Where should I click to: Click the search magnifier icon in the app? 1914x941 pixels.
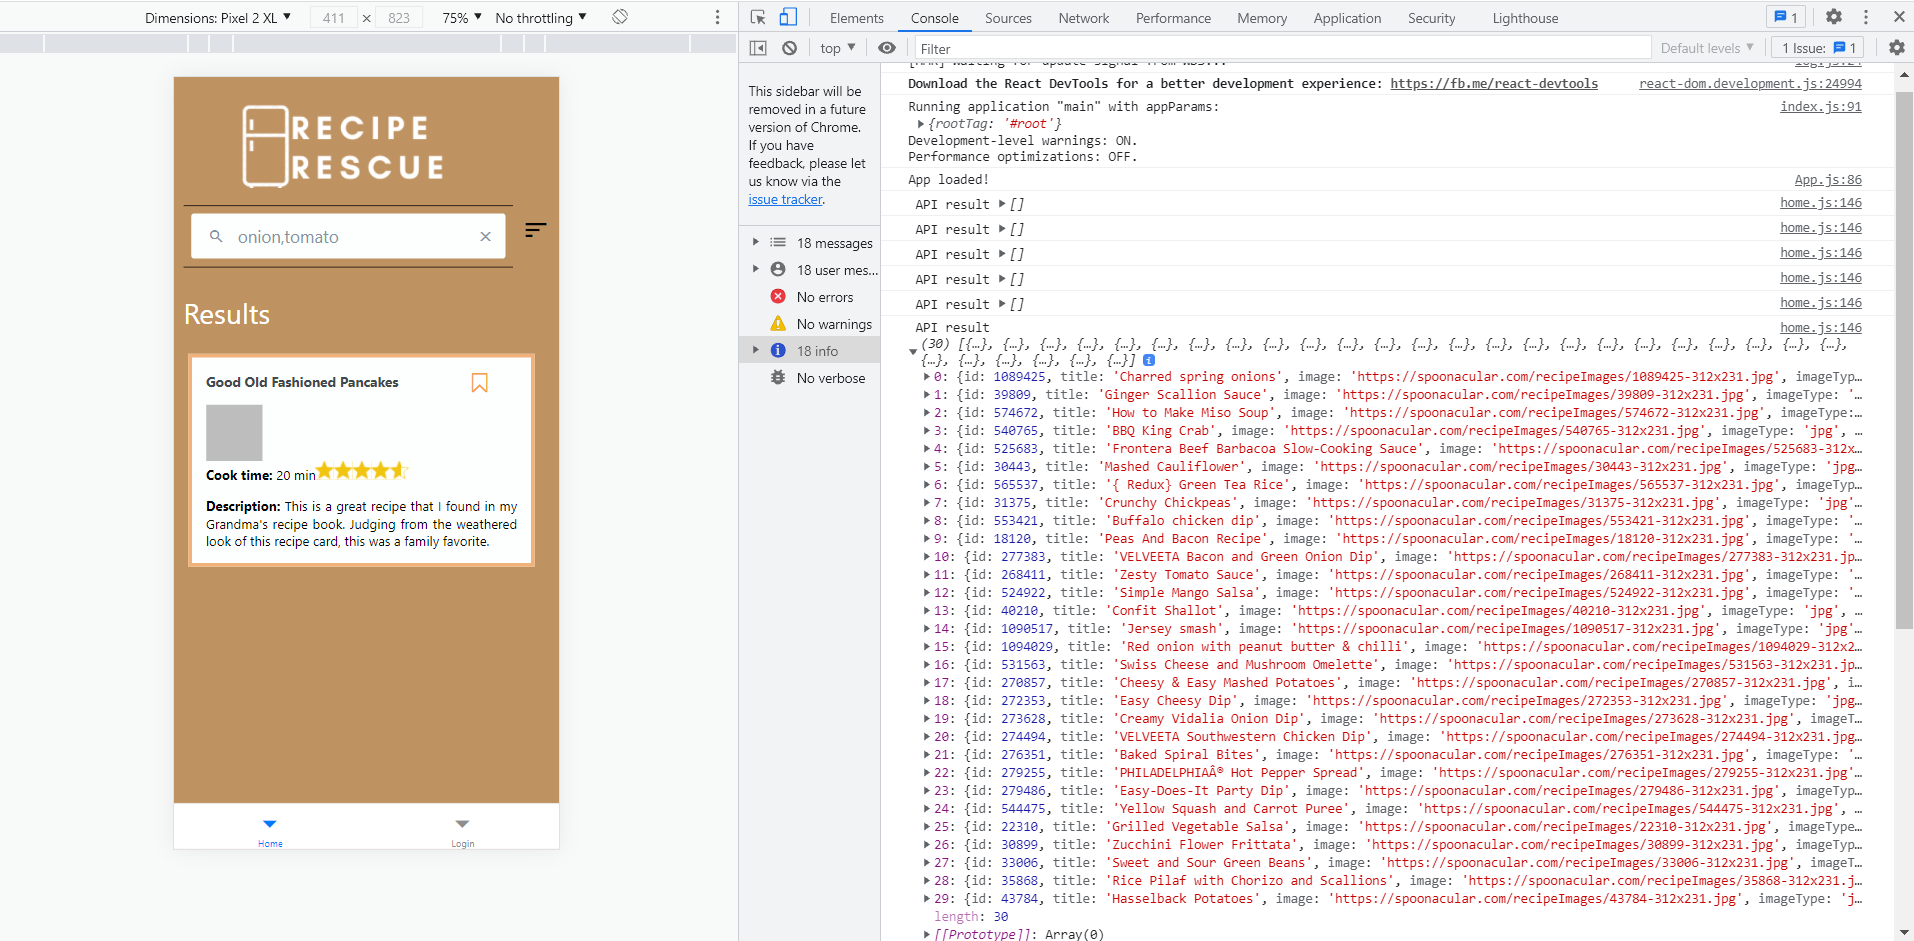tap(216, 237)
